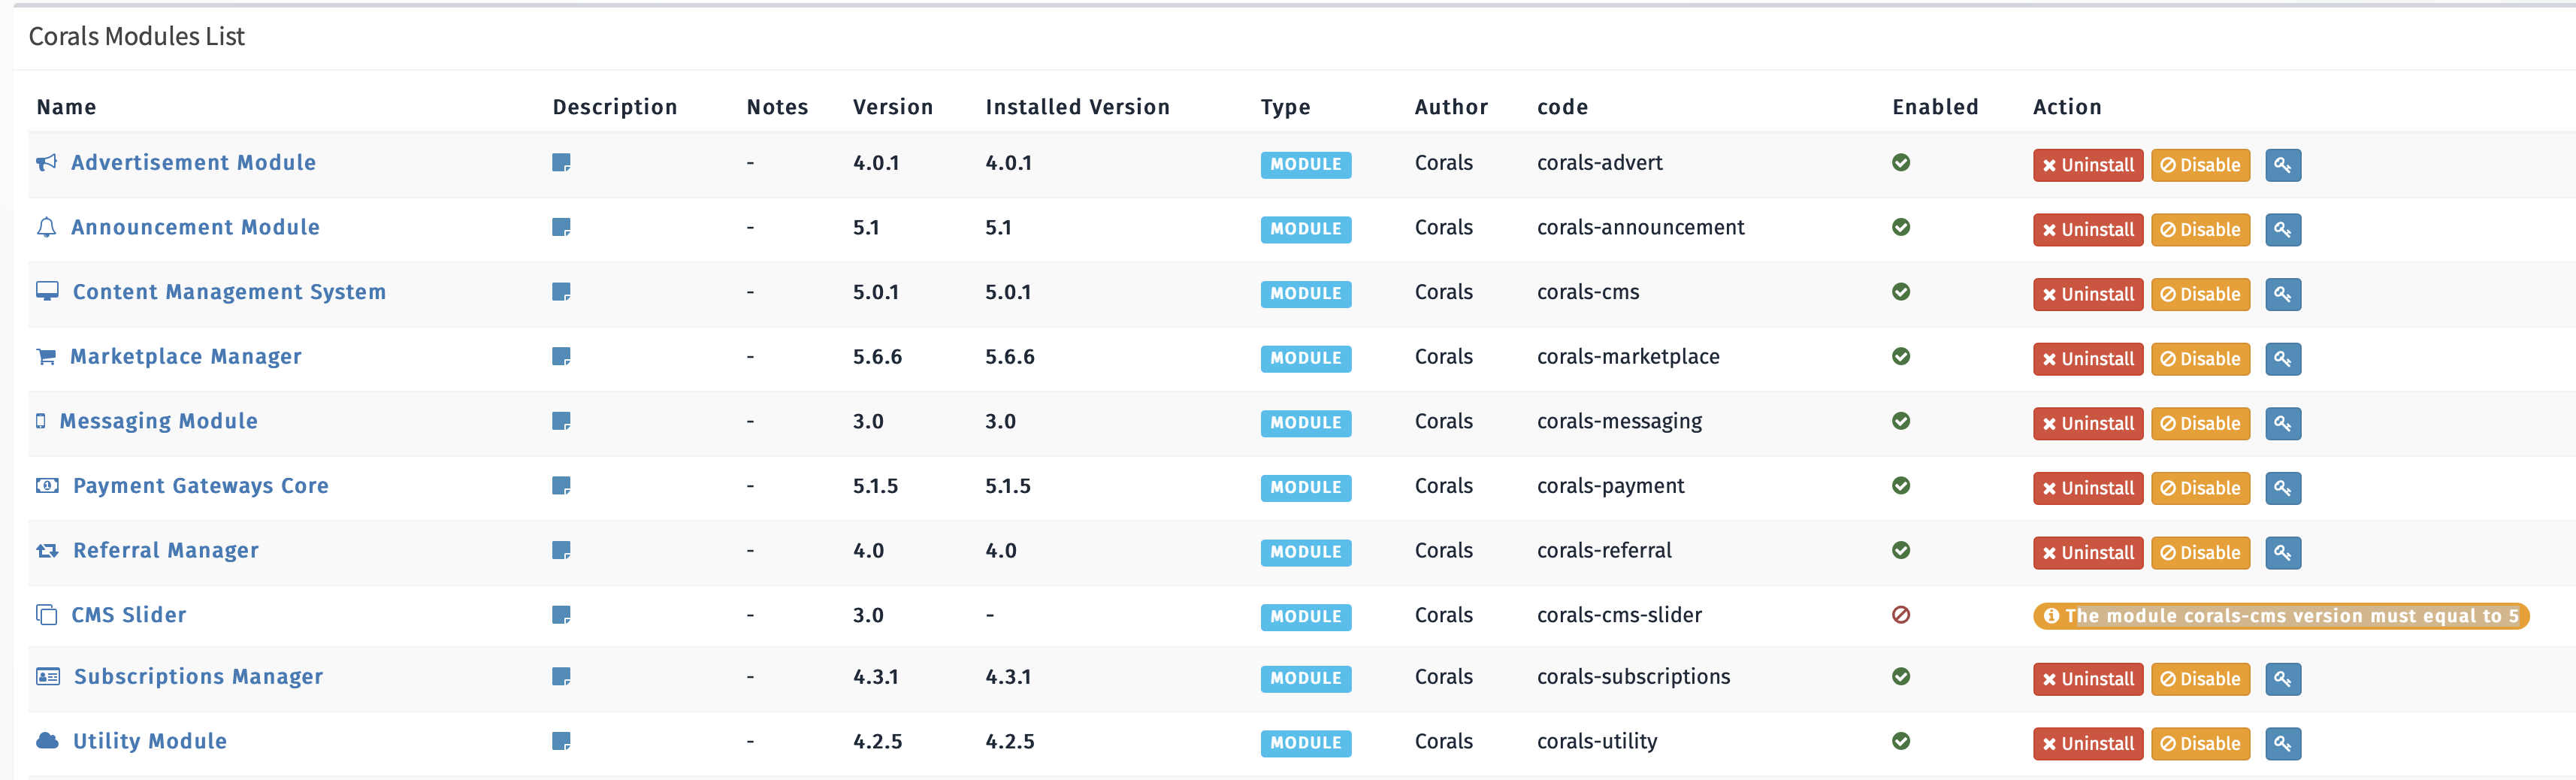Open description note icon for Advertisement Module

point(561,163)
